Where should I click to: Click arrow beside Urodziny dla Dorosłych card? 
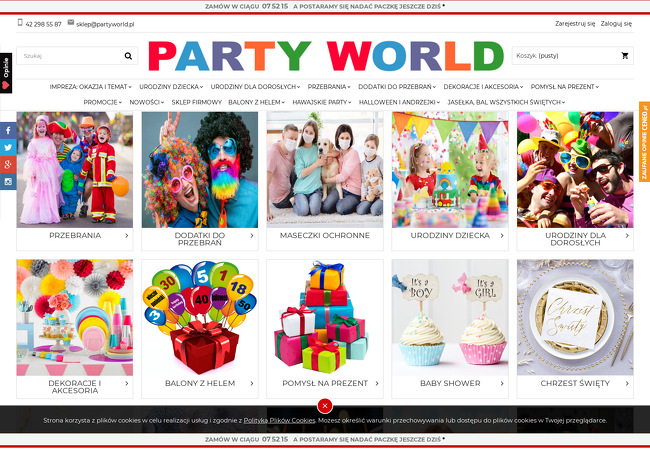627,235
